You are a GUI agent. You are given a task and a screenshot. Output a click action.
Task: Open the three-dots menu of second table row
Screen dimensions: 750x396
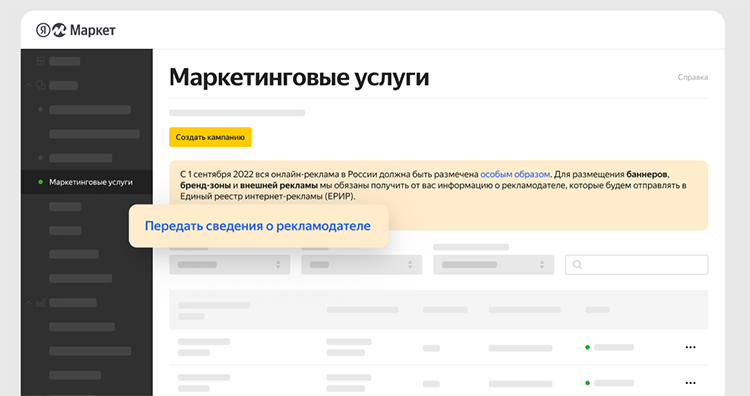690,383
